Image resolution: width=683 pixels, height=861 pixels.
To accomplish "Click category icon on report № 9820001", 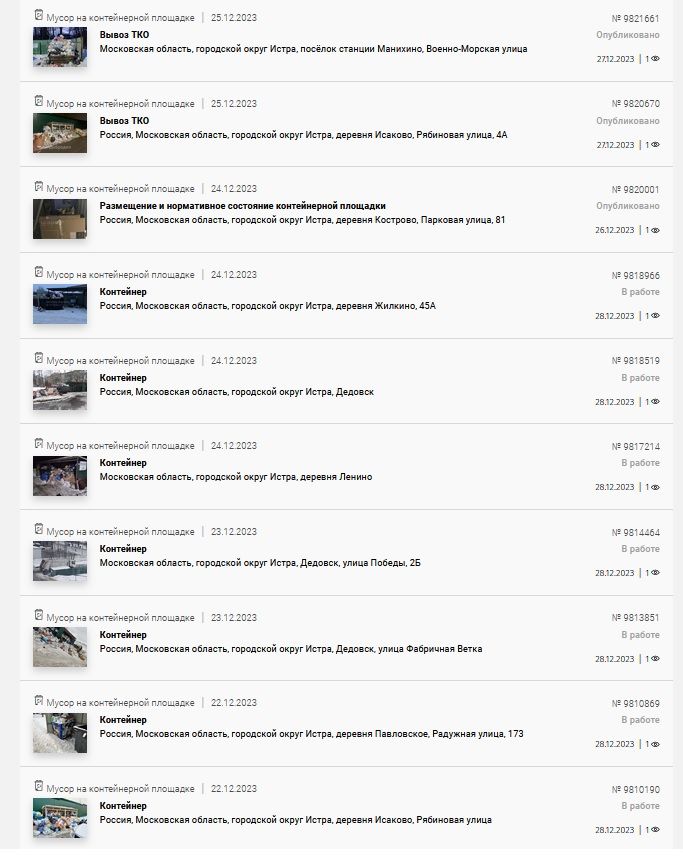I will [38, 187].
